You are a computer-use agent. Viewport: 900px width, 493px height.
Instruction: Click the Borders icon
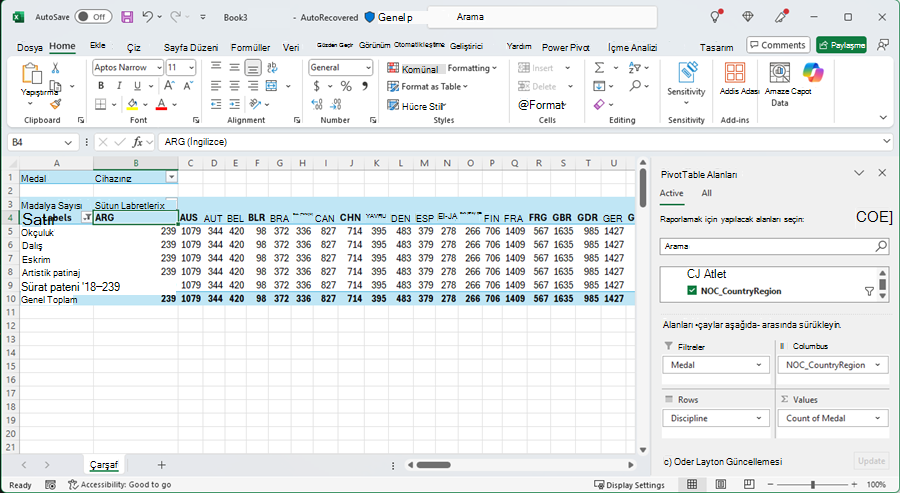101,104
